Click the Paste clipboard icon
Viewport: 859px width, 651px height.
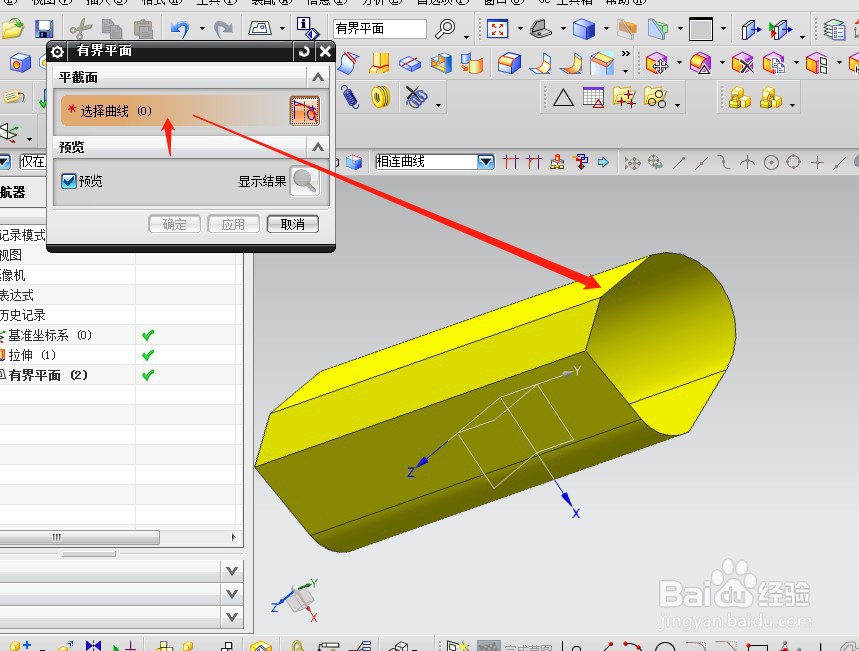point(143,29)
